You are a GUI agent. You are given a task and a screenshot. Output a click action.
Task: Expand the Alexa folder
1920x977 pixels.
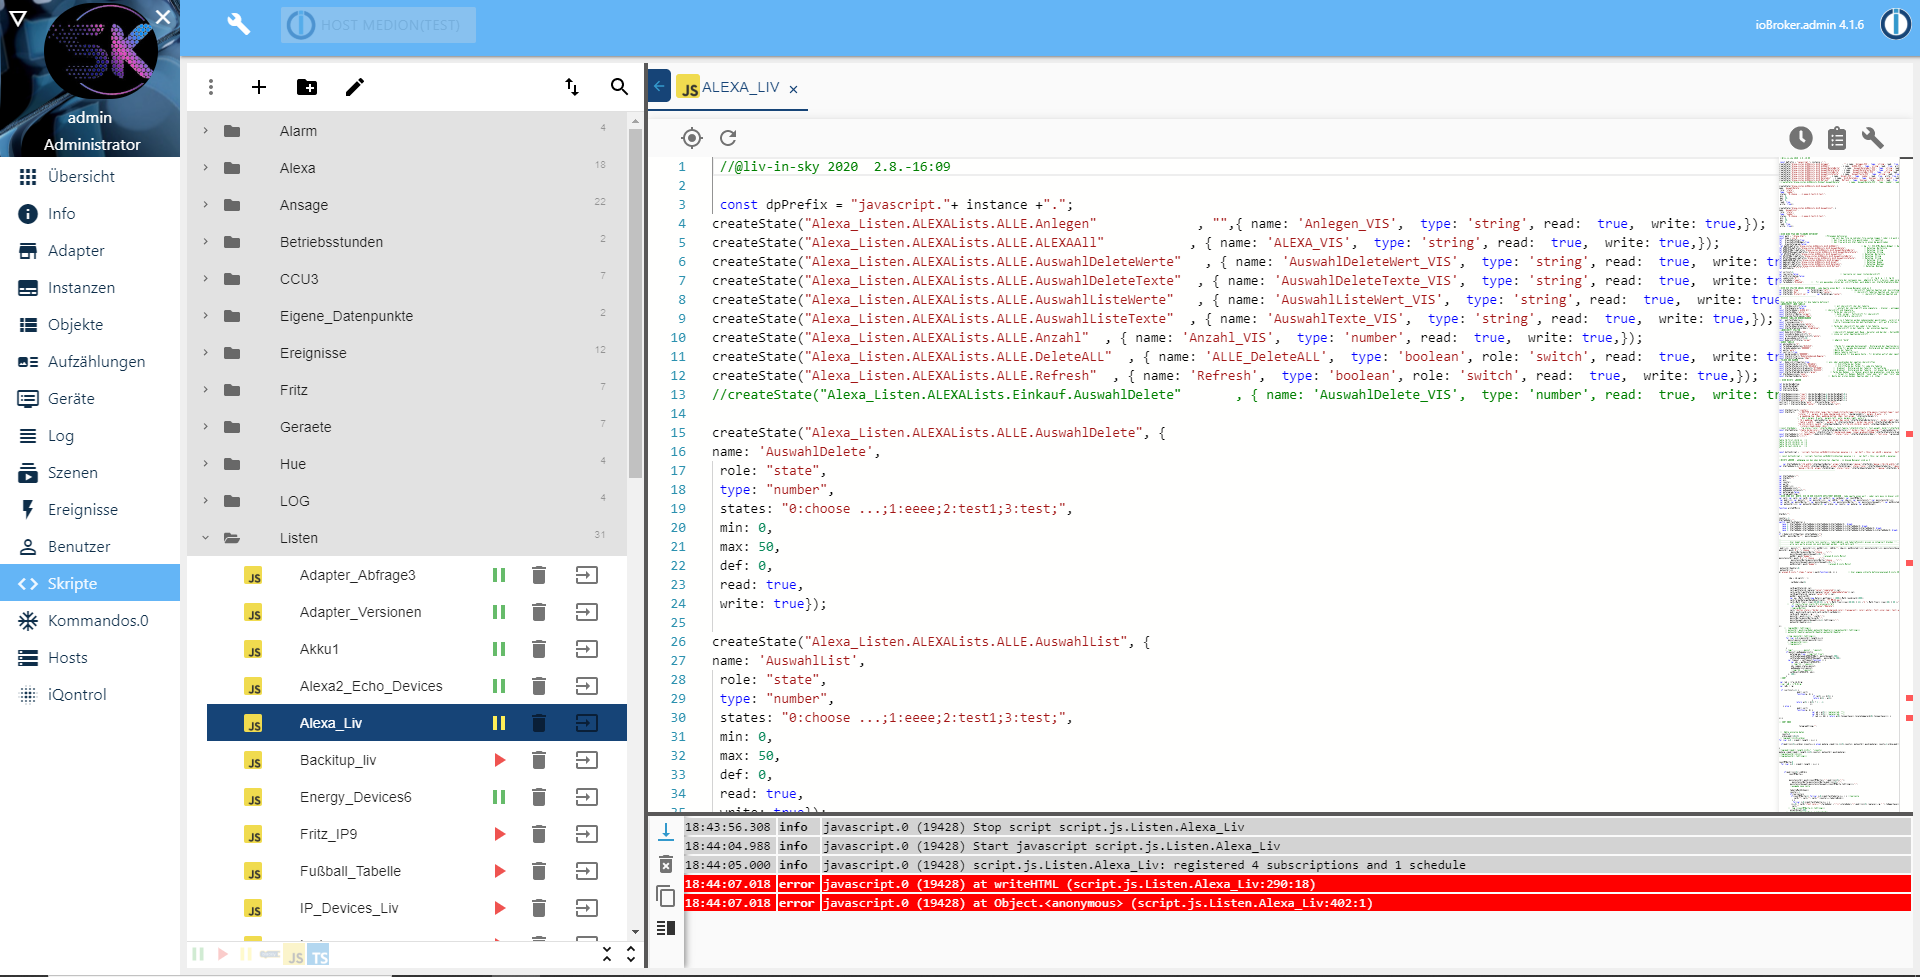pos(206,168)
